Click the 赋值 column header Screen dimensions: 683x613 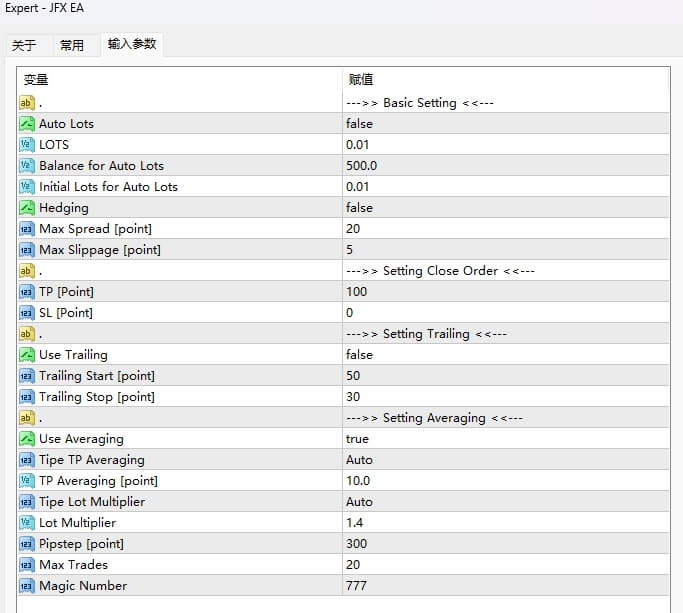[x=361, y=80]
